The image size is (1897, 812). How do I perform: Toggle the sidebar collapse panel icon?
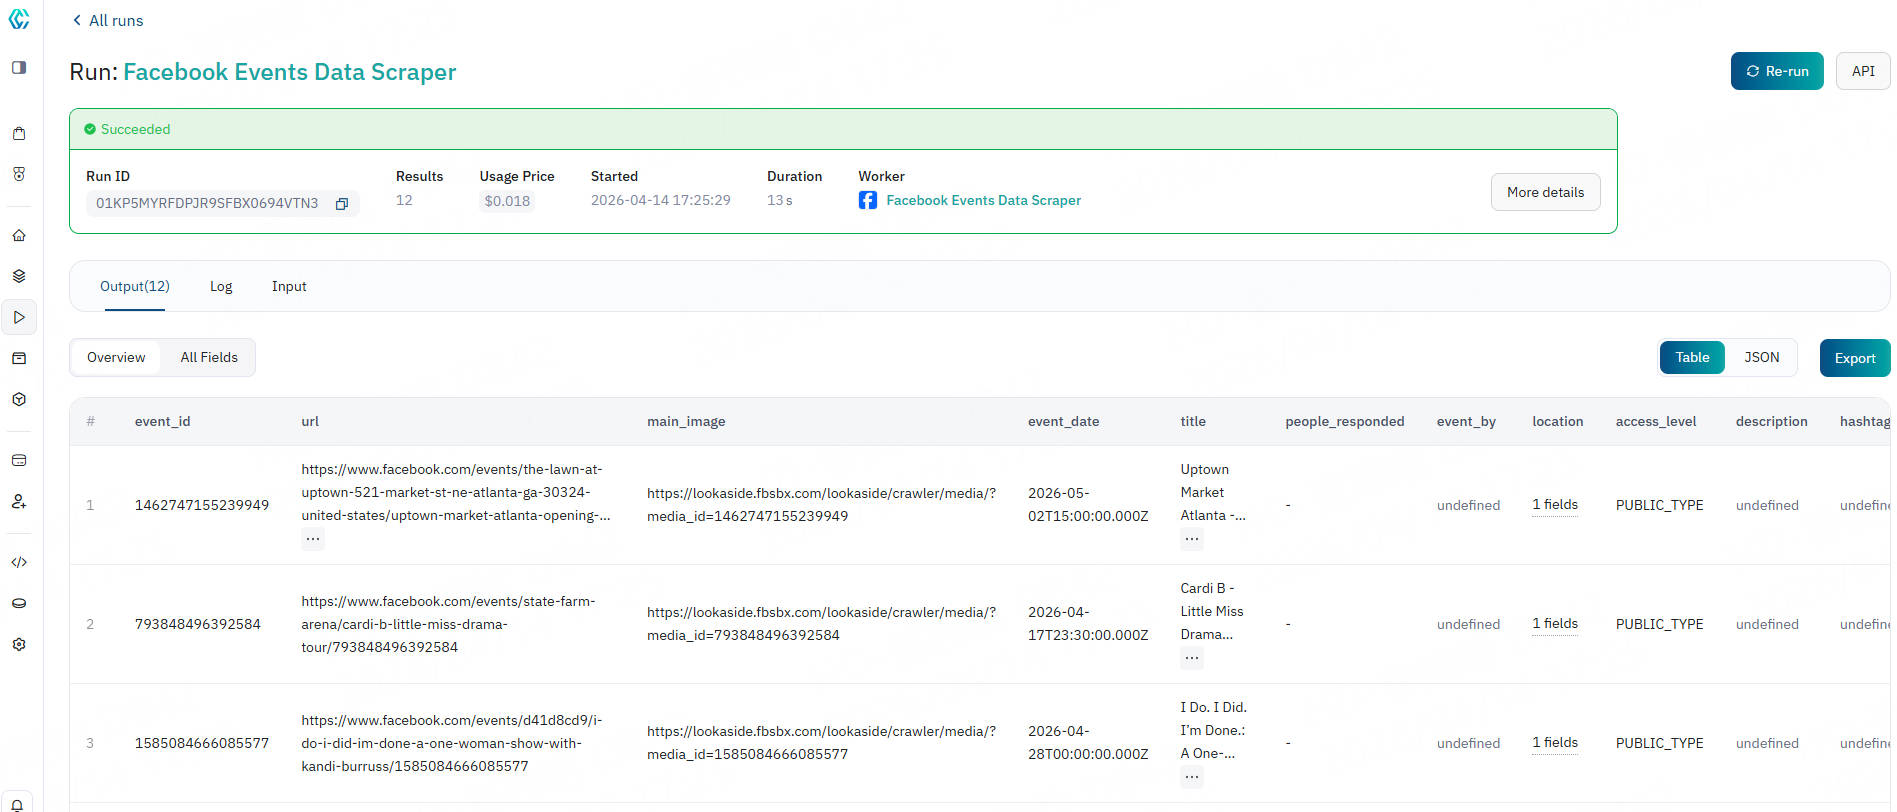19,68
